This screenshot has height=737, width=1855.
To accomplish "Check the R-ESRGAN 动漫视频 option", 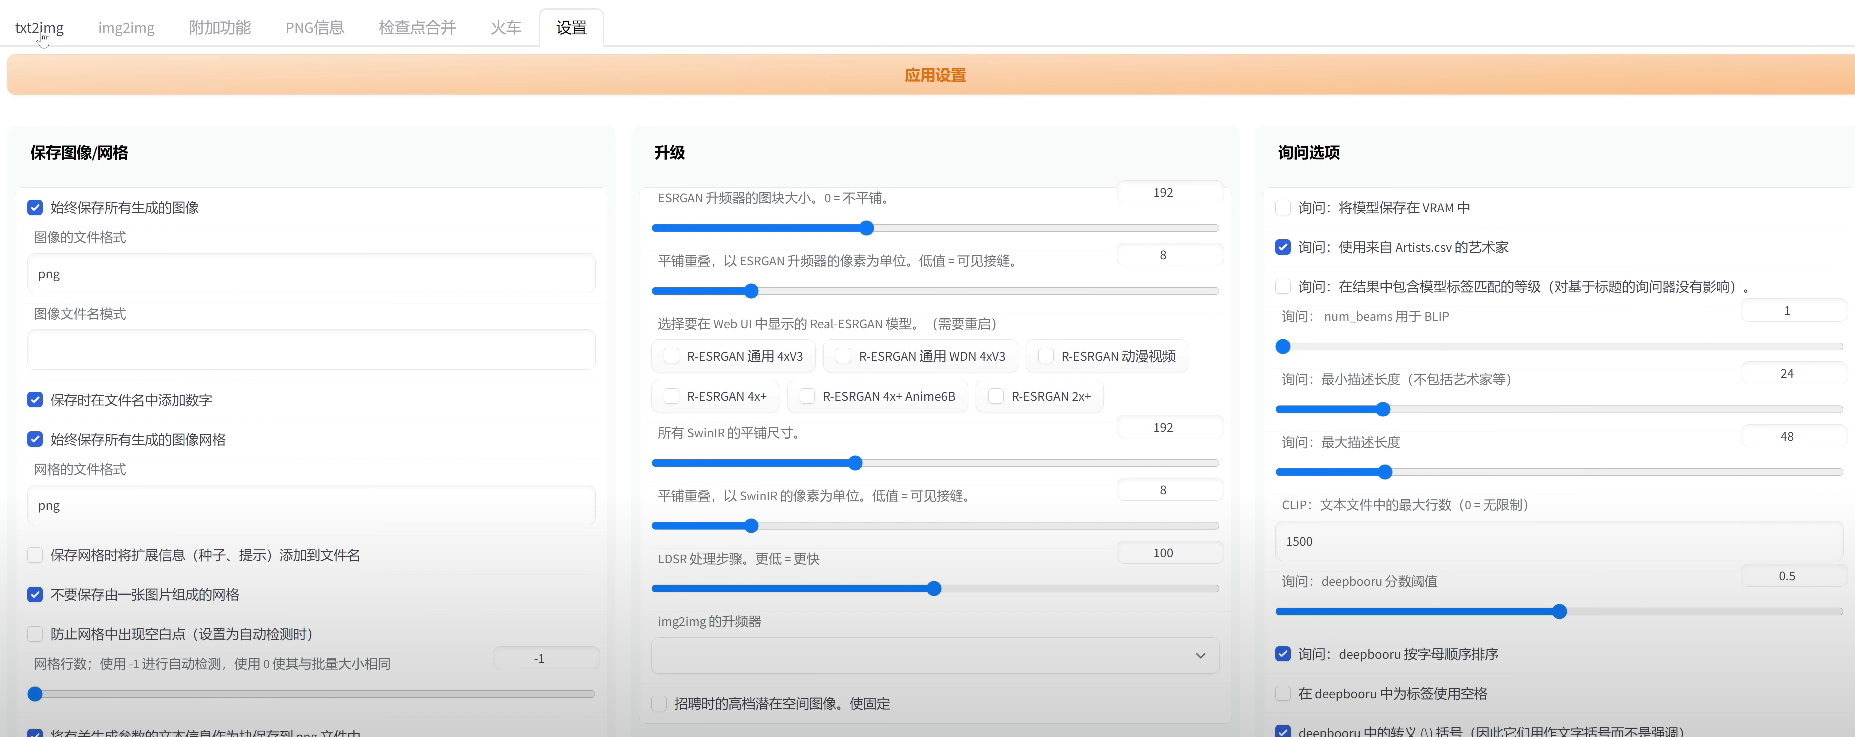I will pos(1046,356).
